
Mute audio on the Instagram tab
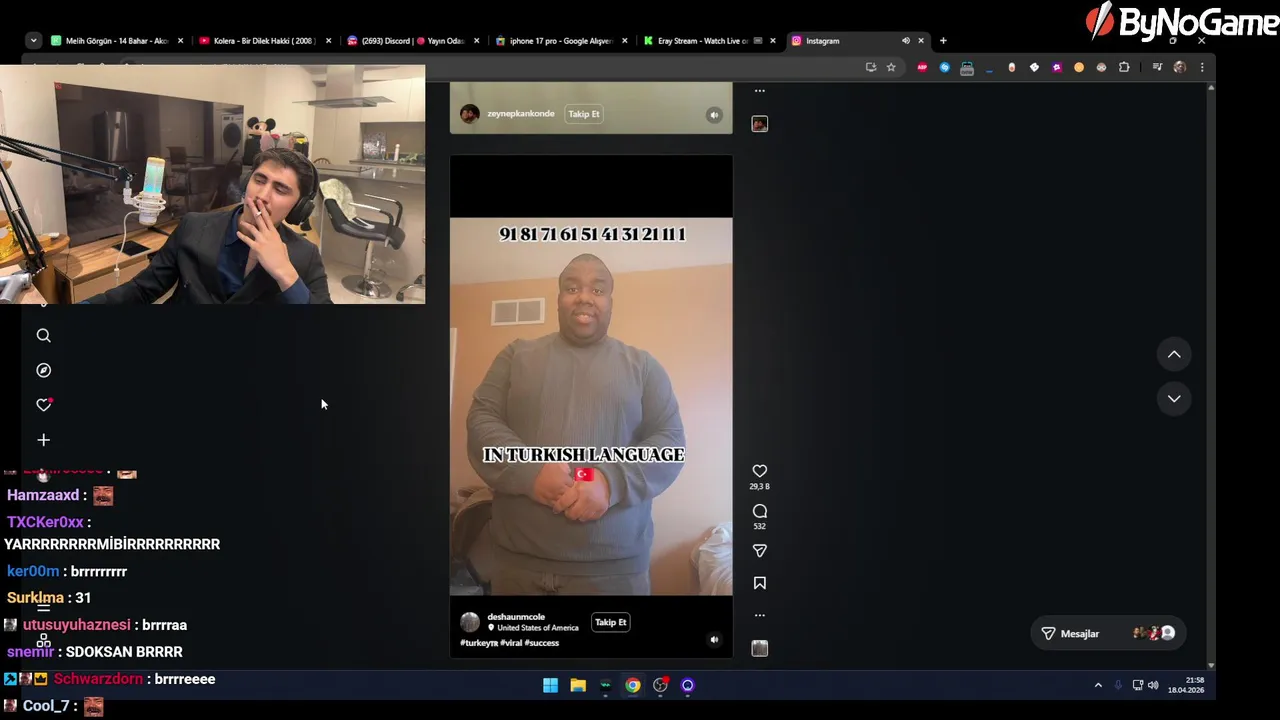906,41
